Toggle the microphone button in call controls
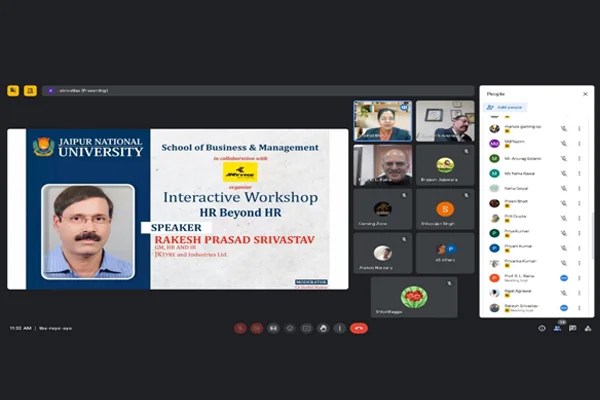 (240, 328)
